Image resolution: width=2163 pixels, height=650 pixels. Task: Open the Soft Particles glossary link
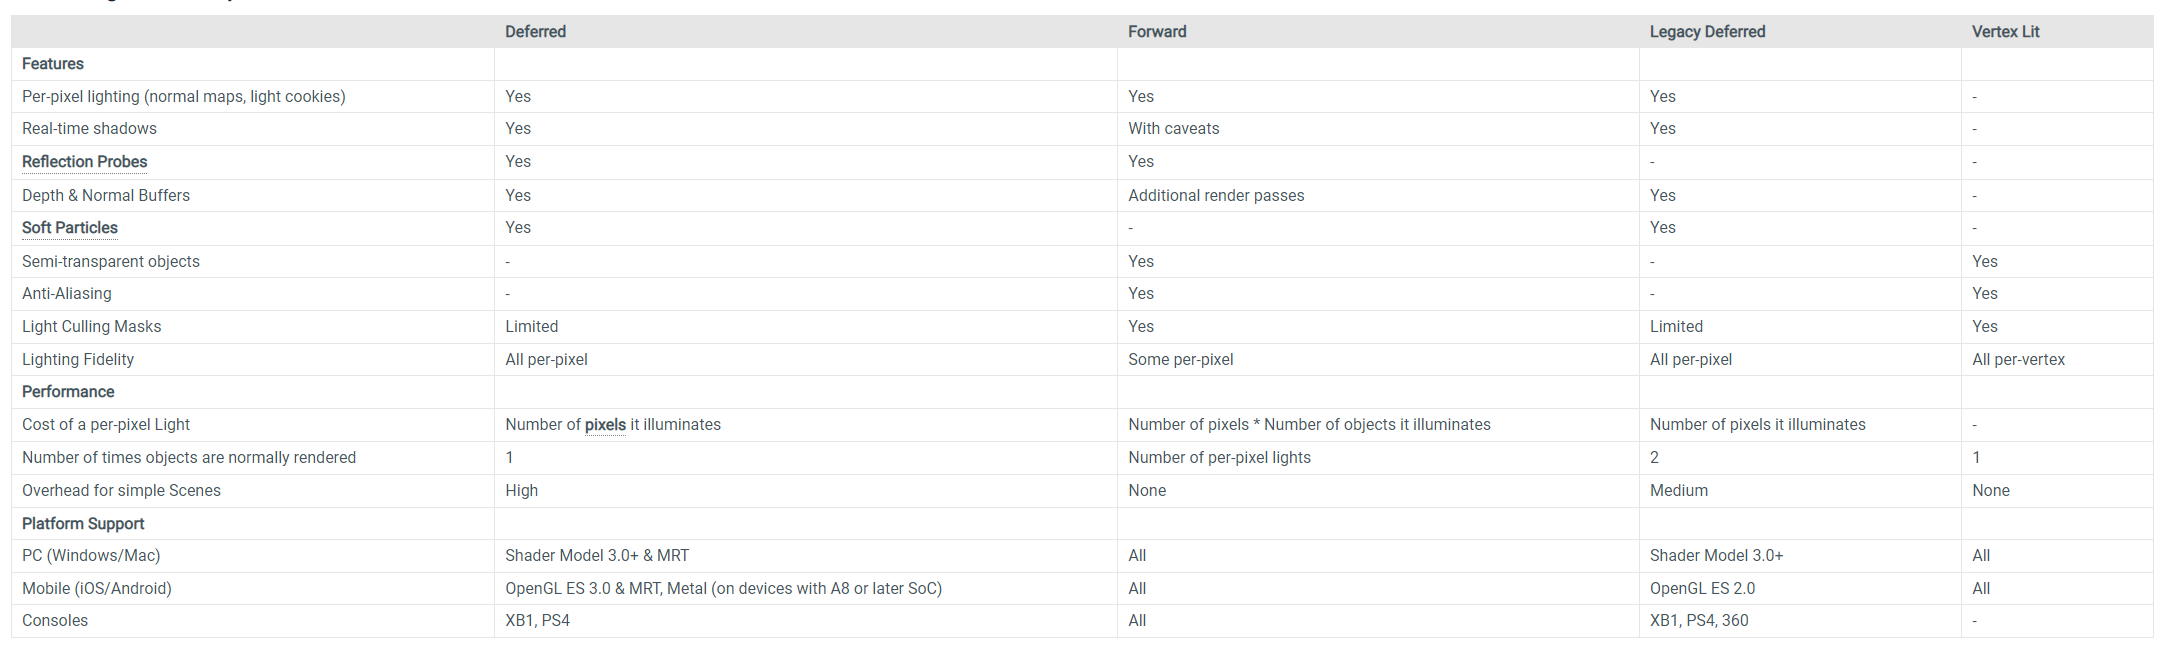(70, 228)
